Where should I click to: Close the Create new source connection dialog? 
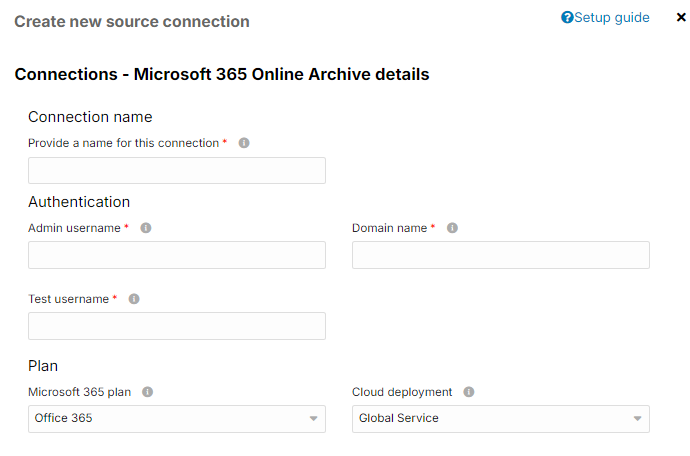tap(681, 18)
